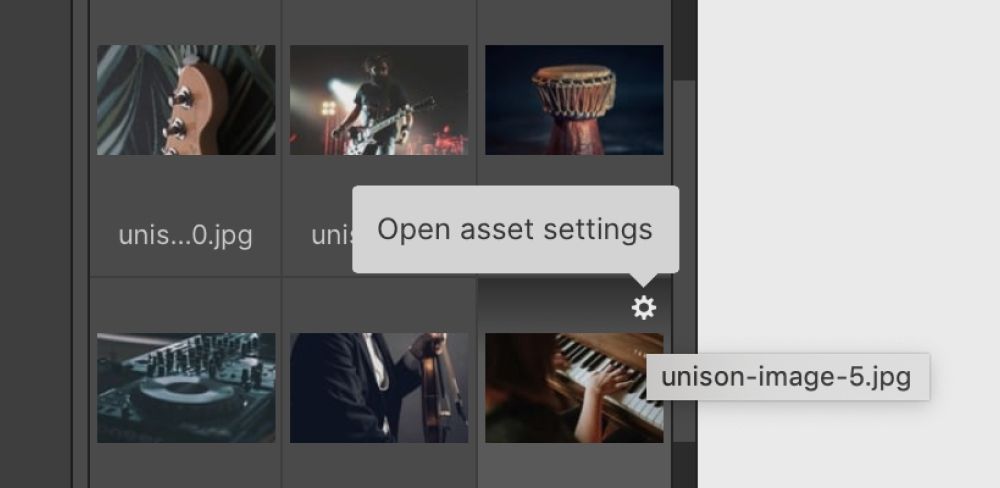Click the unis...0.jpg filename label
Screen dimensions: 1000x488
(186, 236)
